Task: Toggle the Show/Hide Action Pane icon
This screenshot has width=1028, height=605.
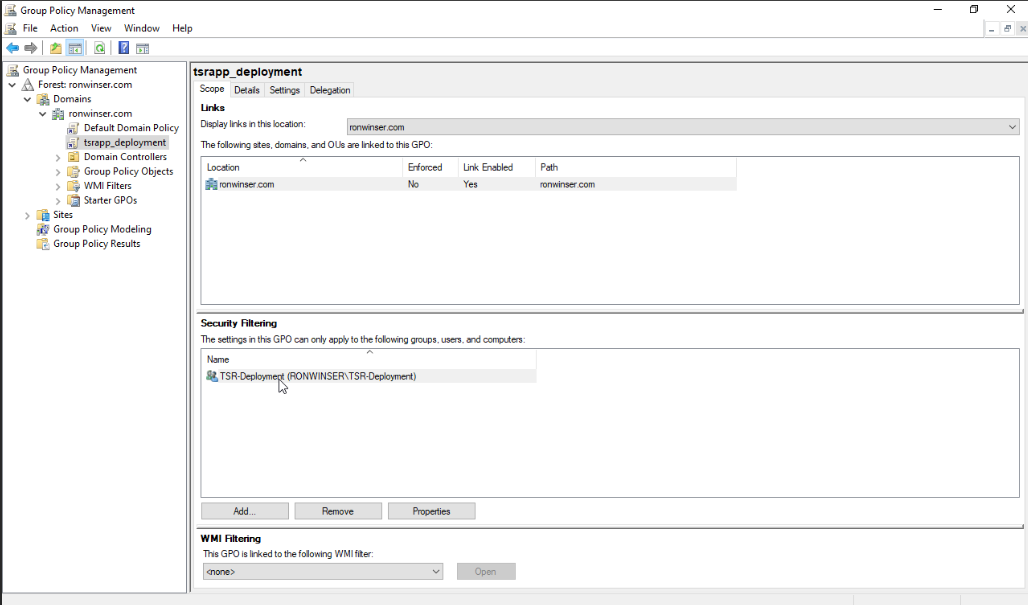Action: (x=143, y=48)
